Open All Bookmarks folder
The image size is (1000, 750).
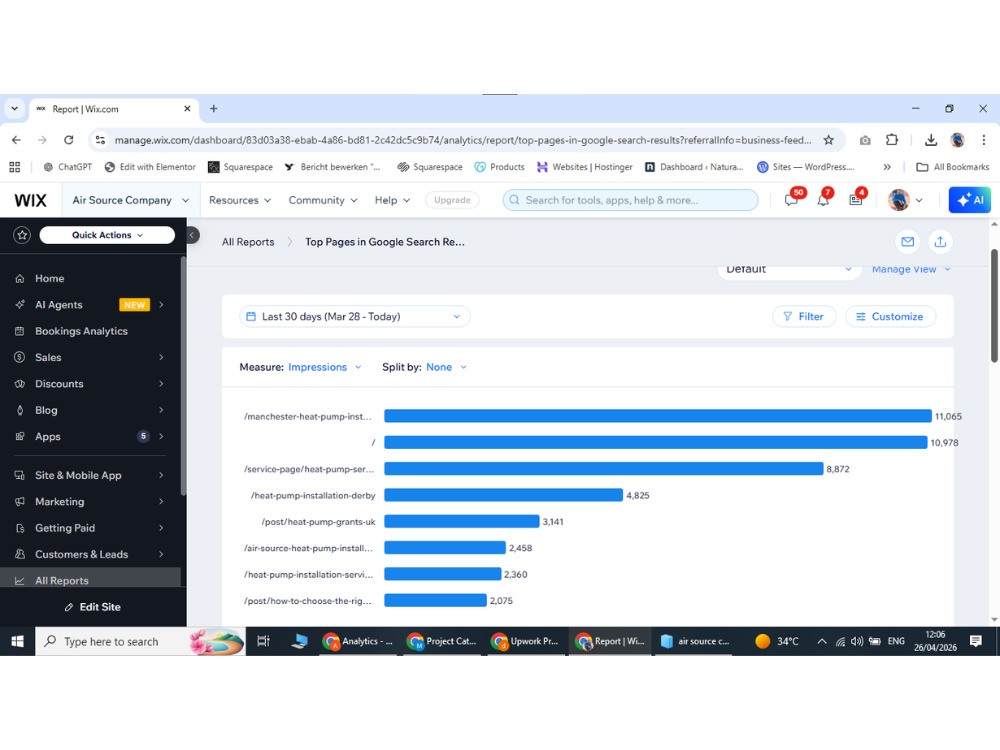click(953, 167)
